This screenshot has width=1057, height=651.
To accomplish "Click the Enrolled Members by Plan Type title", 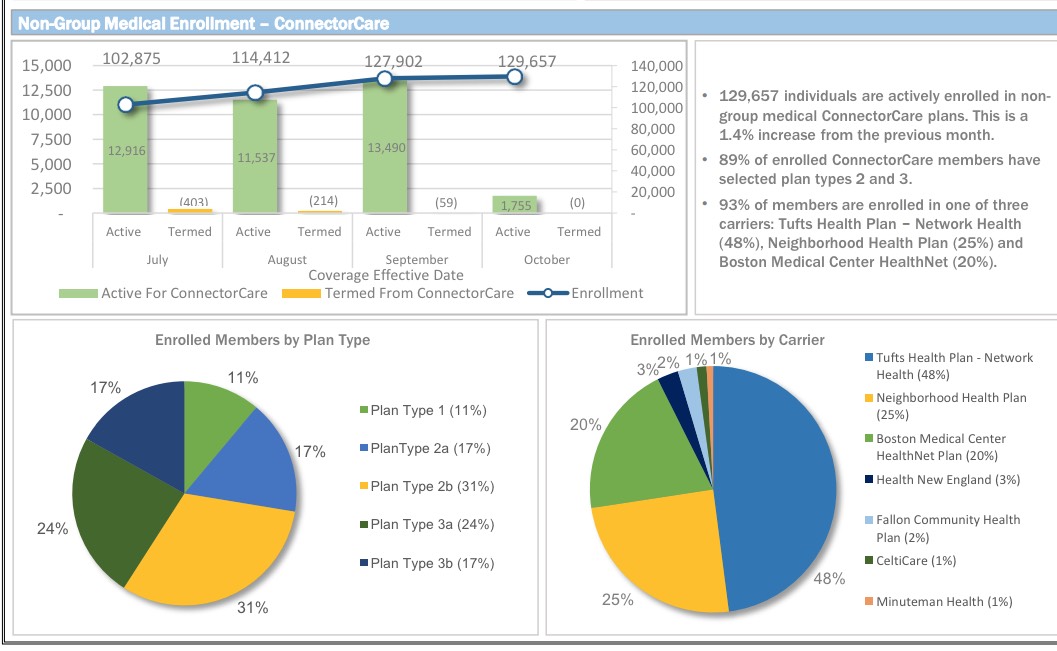I will coord(262,340).
